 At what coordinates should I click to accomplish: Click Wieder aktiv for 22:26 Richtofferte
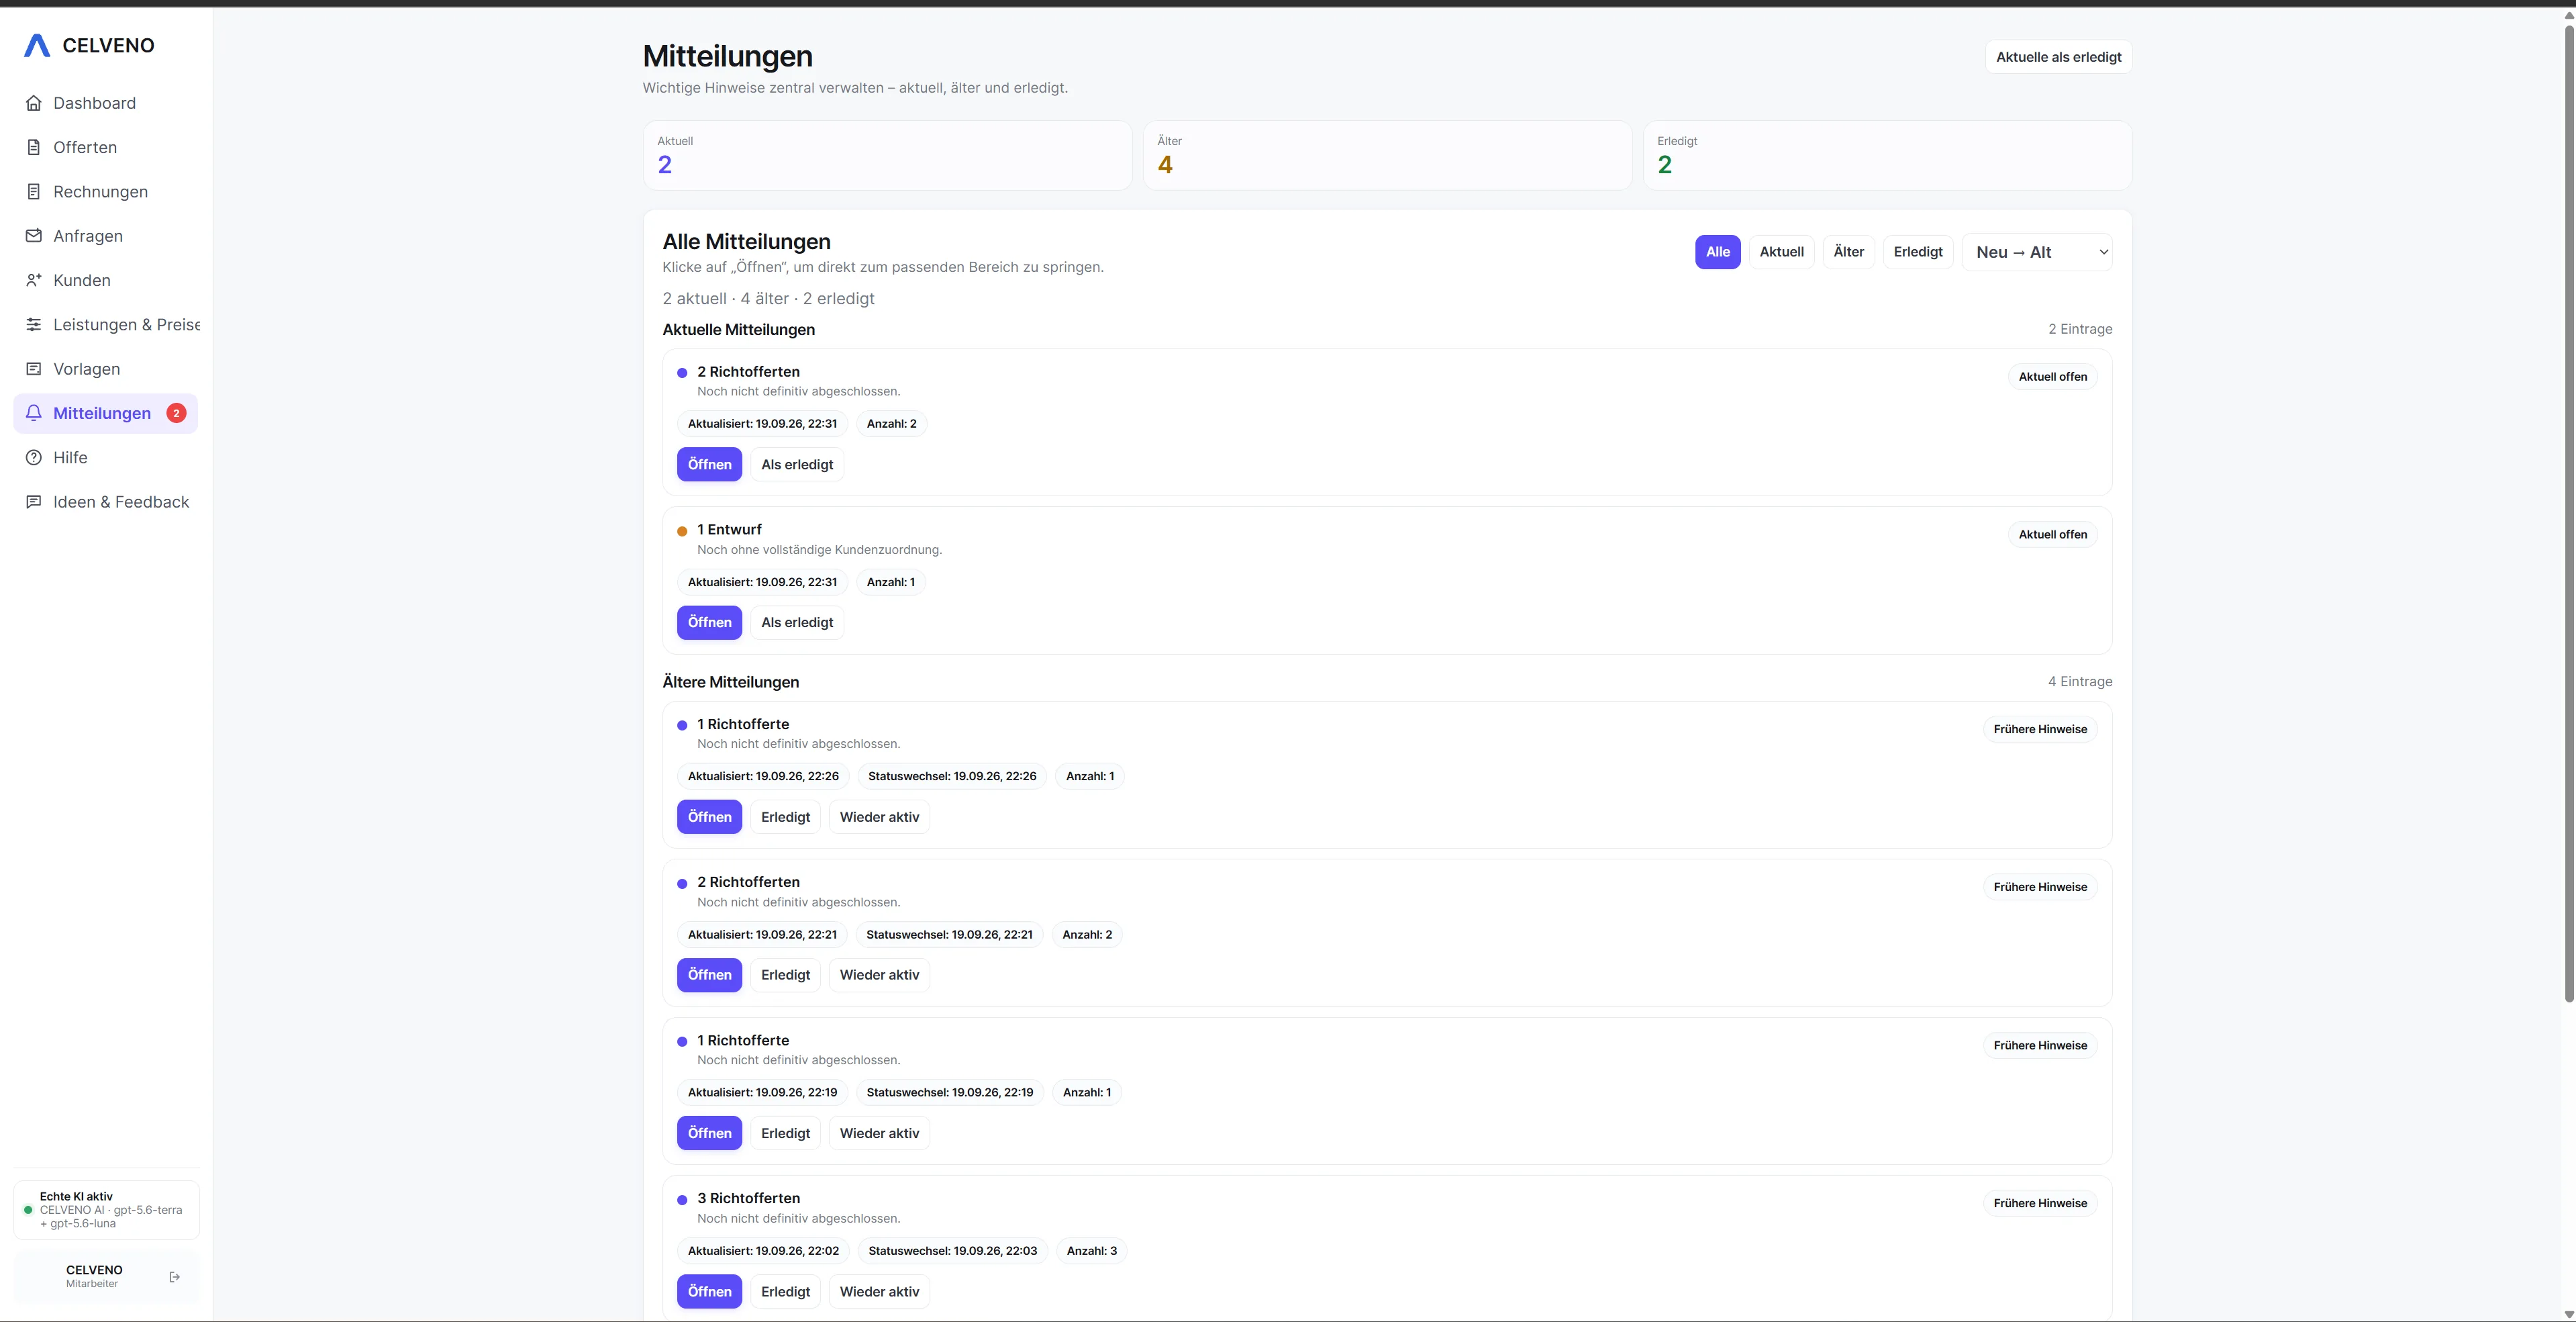coord(879,817)
